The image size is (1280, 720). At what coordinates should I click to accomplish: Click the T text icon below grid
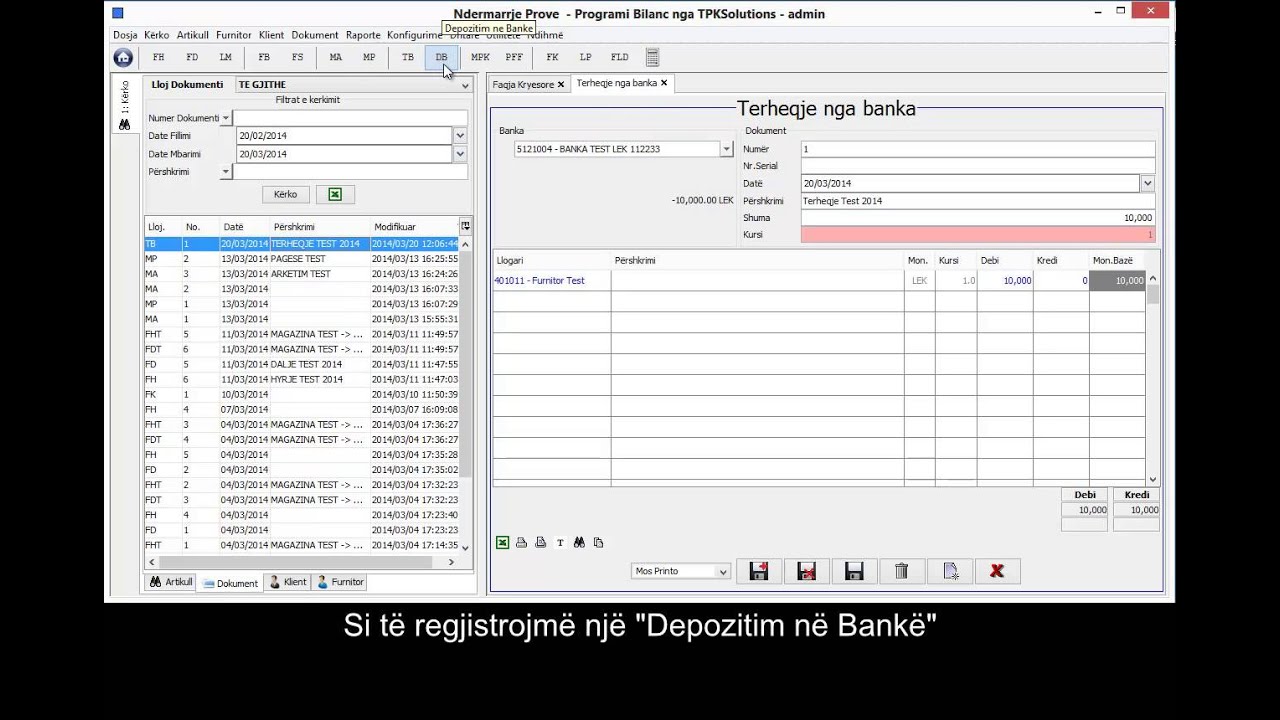tap(560, 543)
